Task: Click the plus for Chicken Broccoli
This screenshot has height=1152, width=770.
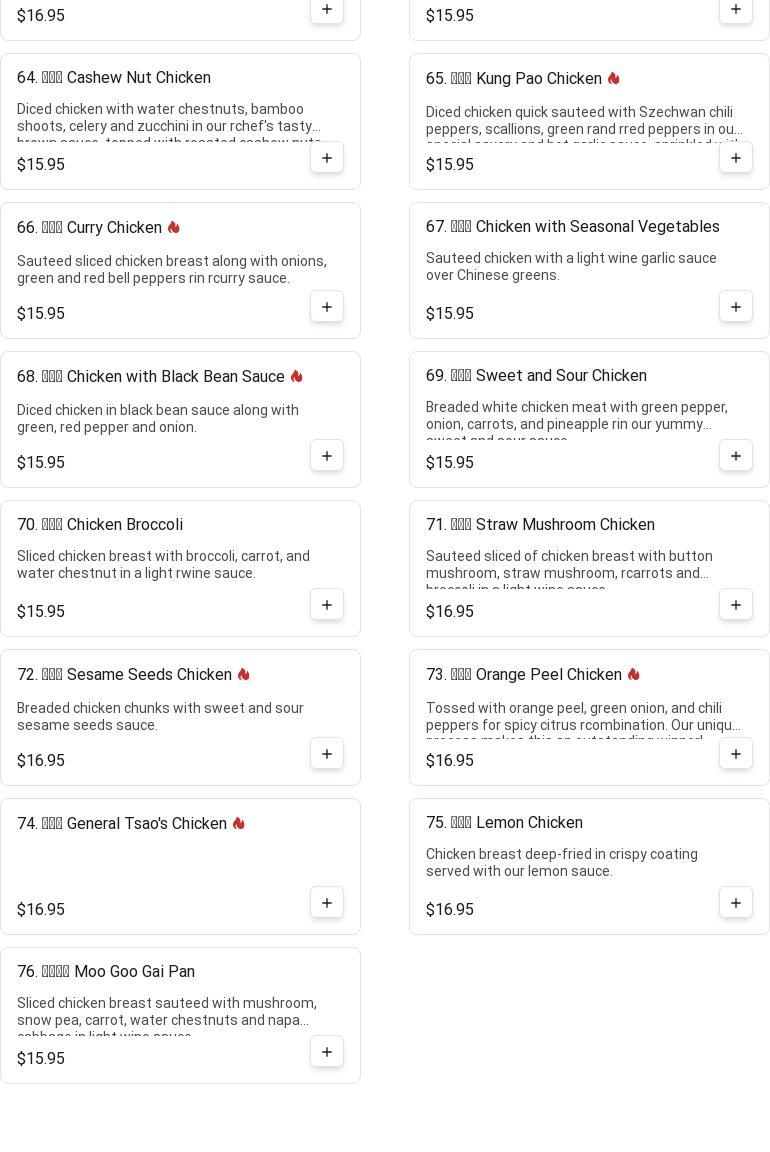Action: point(327,605)
